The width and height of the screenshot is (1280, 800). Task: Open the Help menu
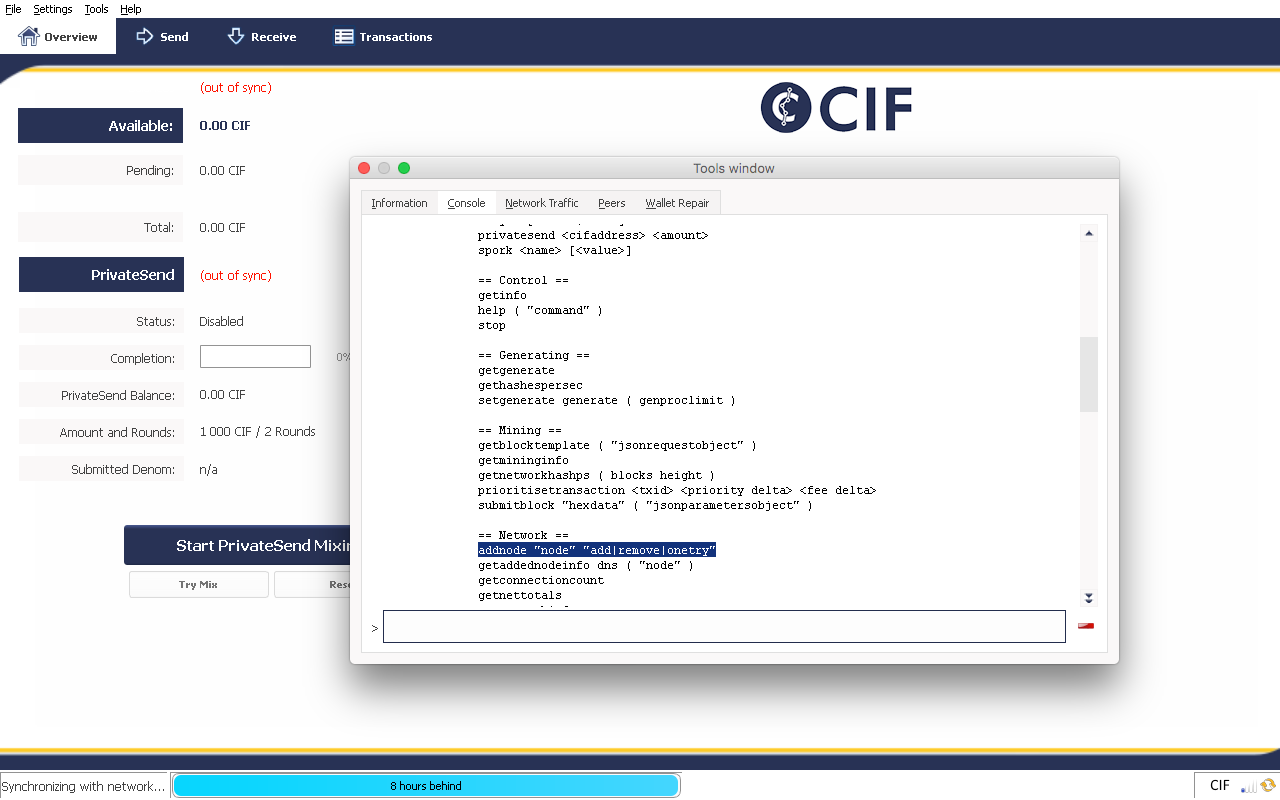131,9
